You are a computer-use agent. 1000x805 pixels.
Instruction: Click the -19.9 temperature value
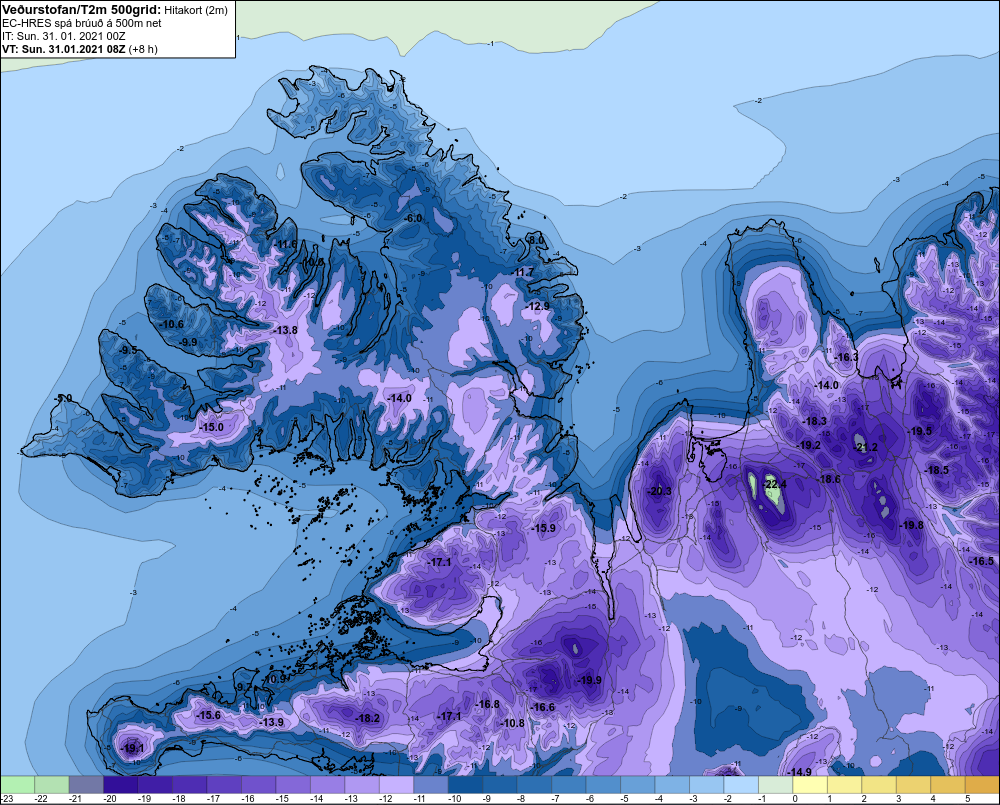click(589, 680)
